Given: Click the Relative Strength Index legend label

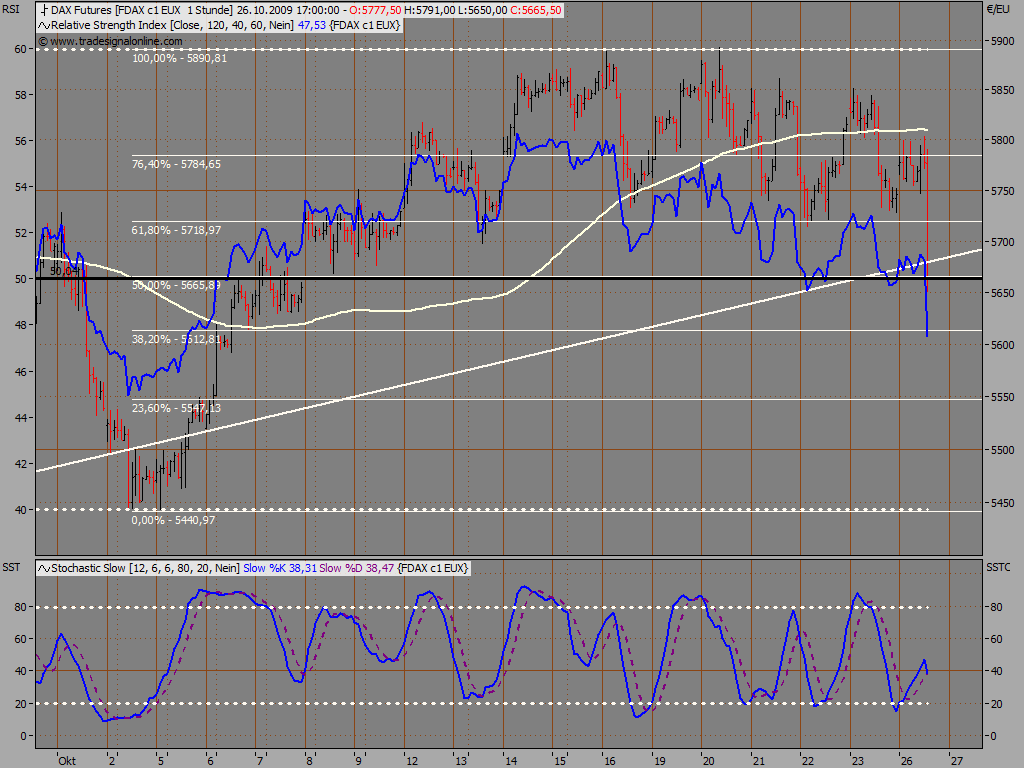Looking at the screenshot, I should click(x=173, y=25).
